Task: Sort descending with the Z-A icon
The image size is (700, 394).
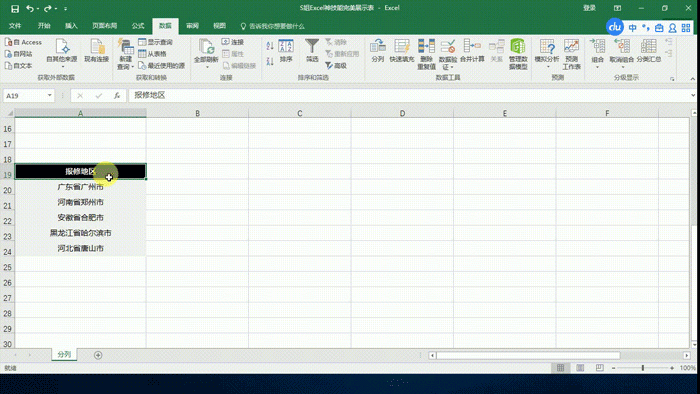Action: point(270,61)
